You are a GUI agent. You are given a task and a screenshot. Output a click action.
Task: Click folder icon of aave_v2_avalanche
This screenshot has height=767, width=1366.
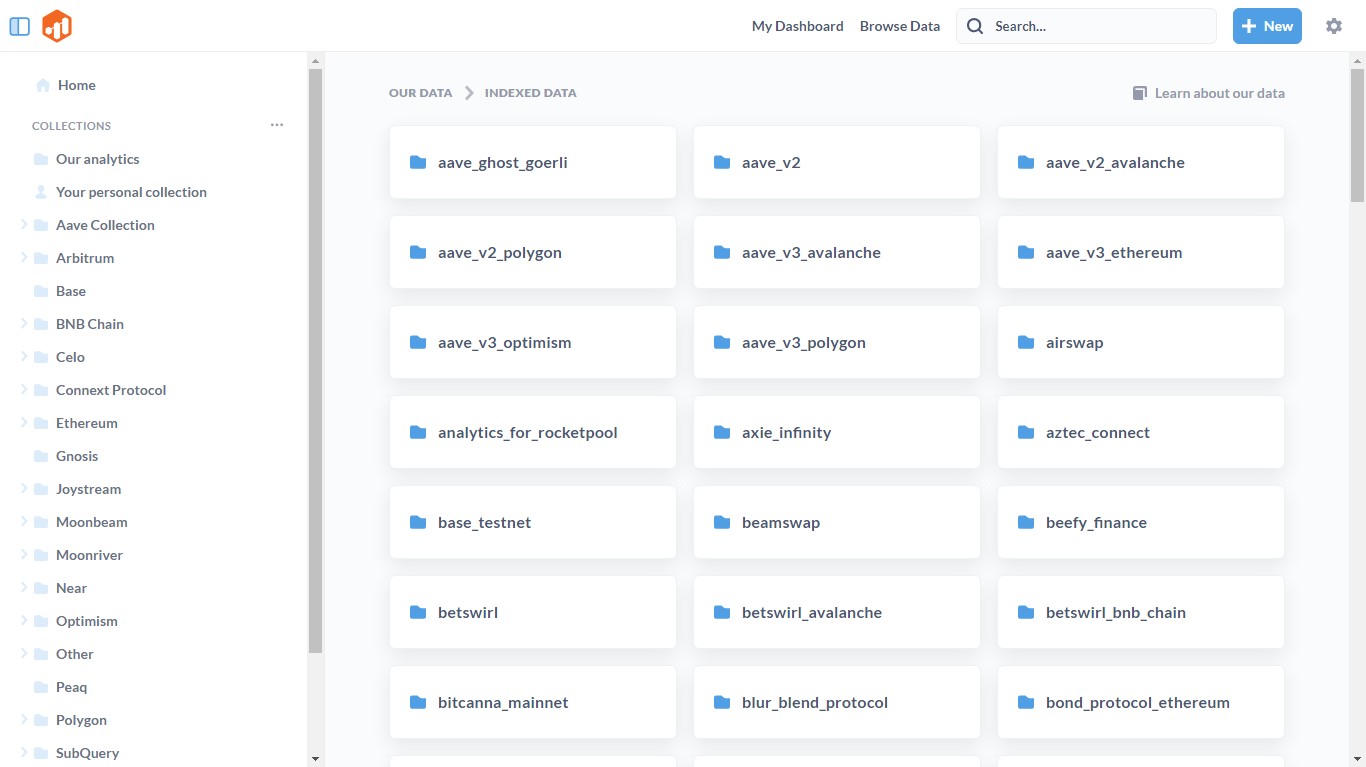(x=1026, y=162)
